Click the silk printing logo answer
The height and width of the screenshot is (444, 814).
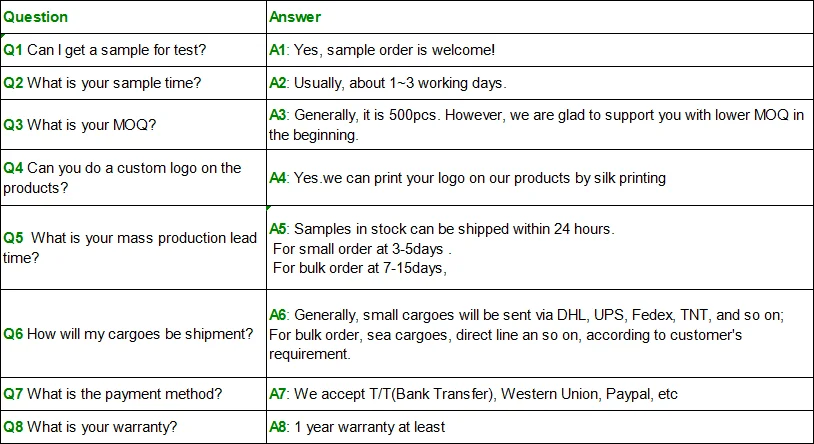[x=467, y=178]
